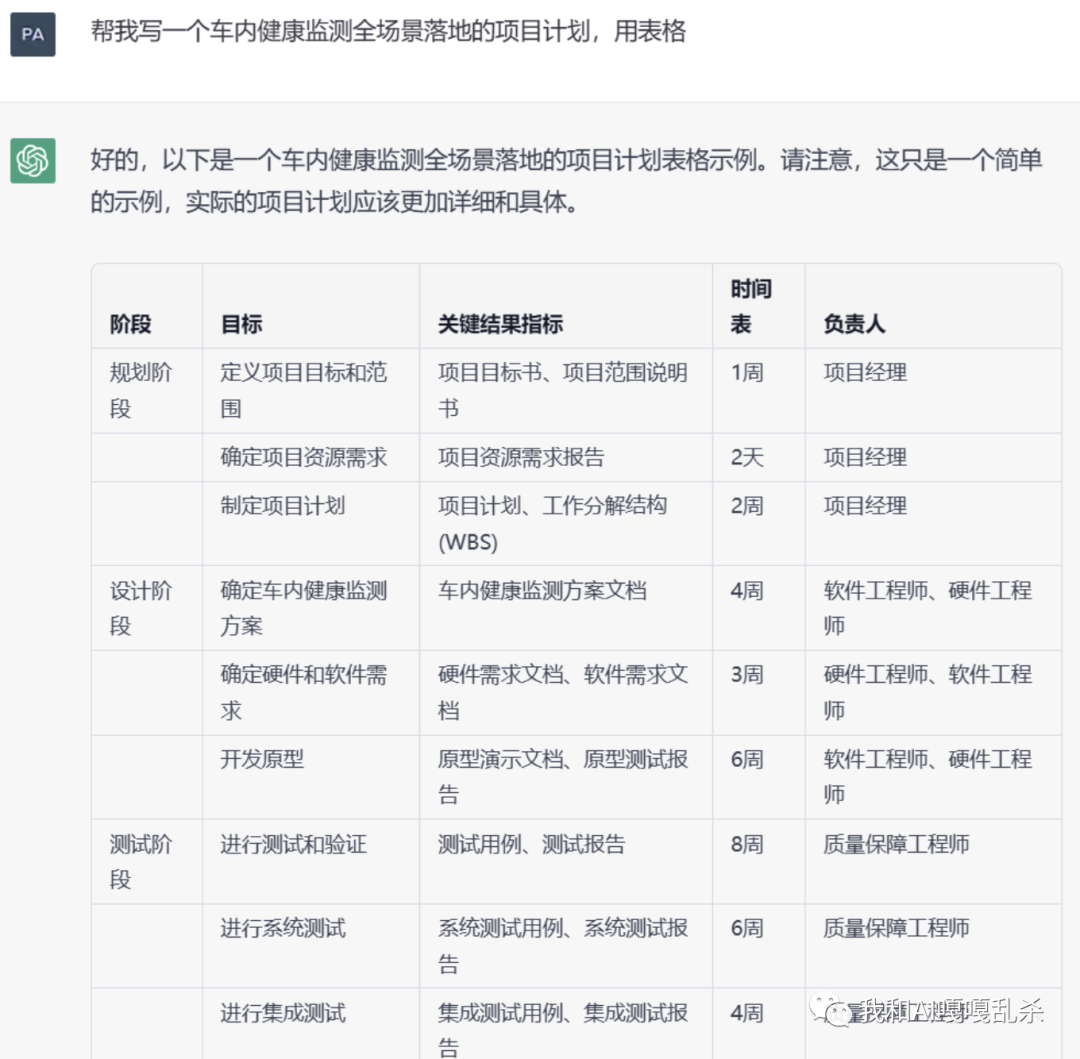Select the 负责人 column header
Viewport: 1080px width, 1059px height.
point(854,324)
